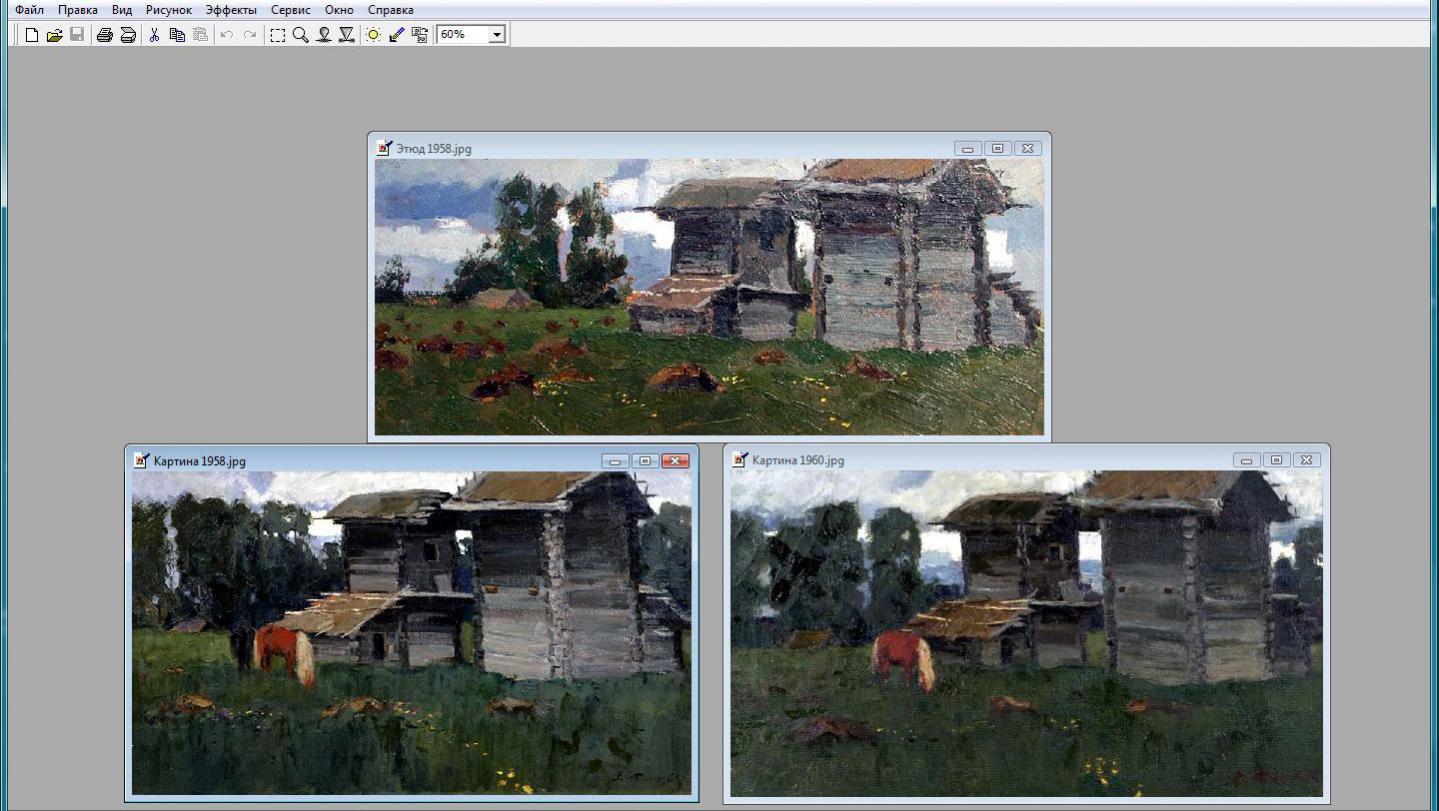Open the Правка menu
1439x811 pixels.
coord(78,10)
